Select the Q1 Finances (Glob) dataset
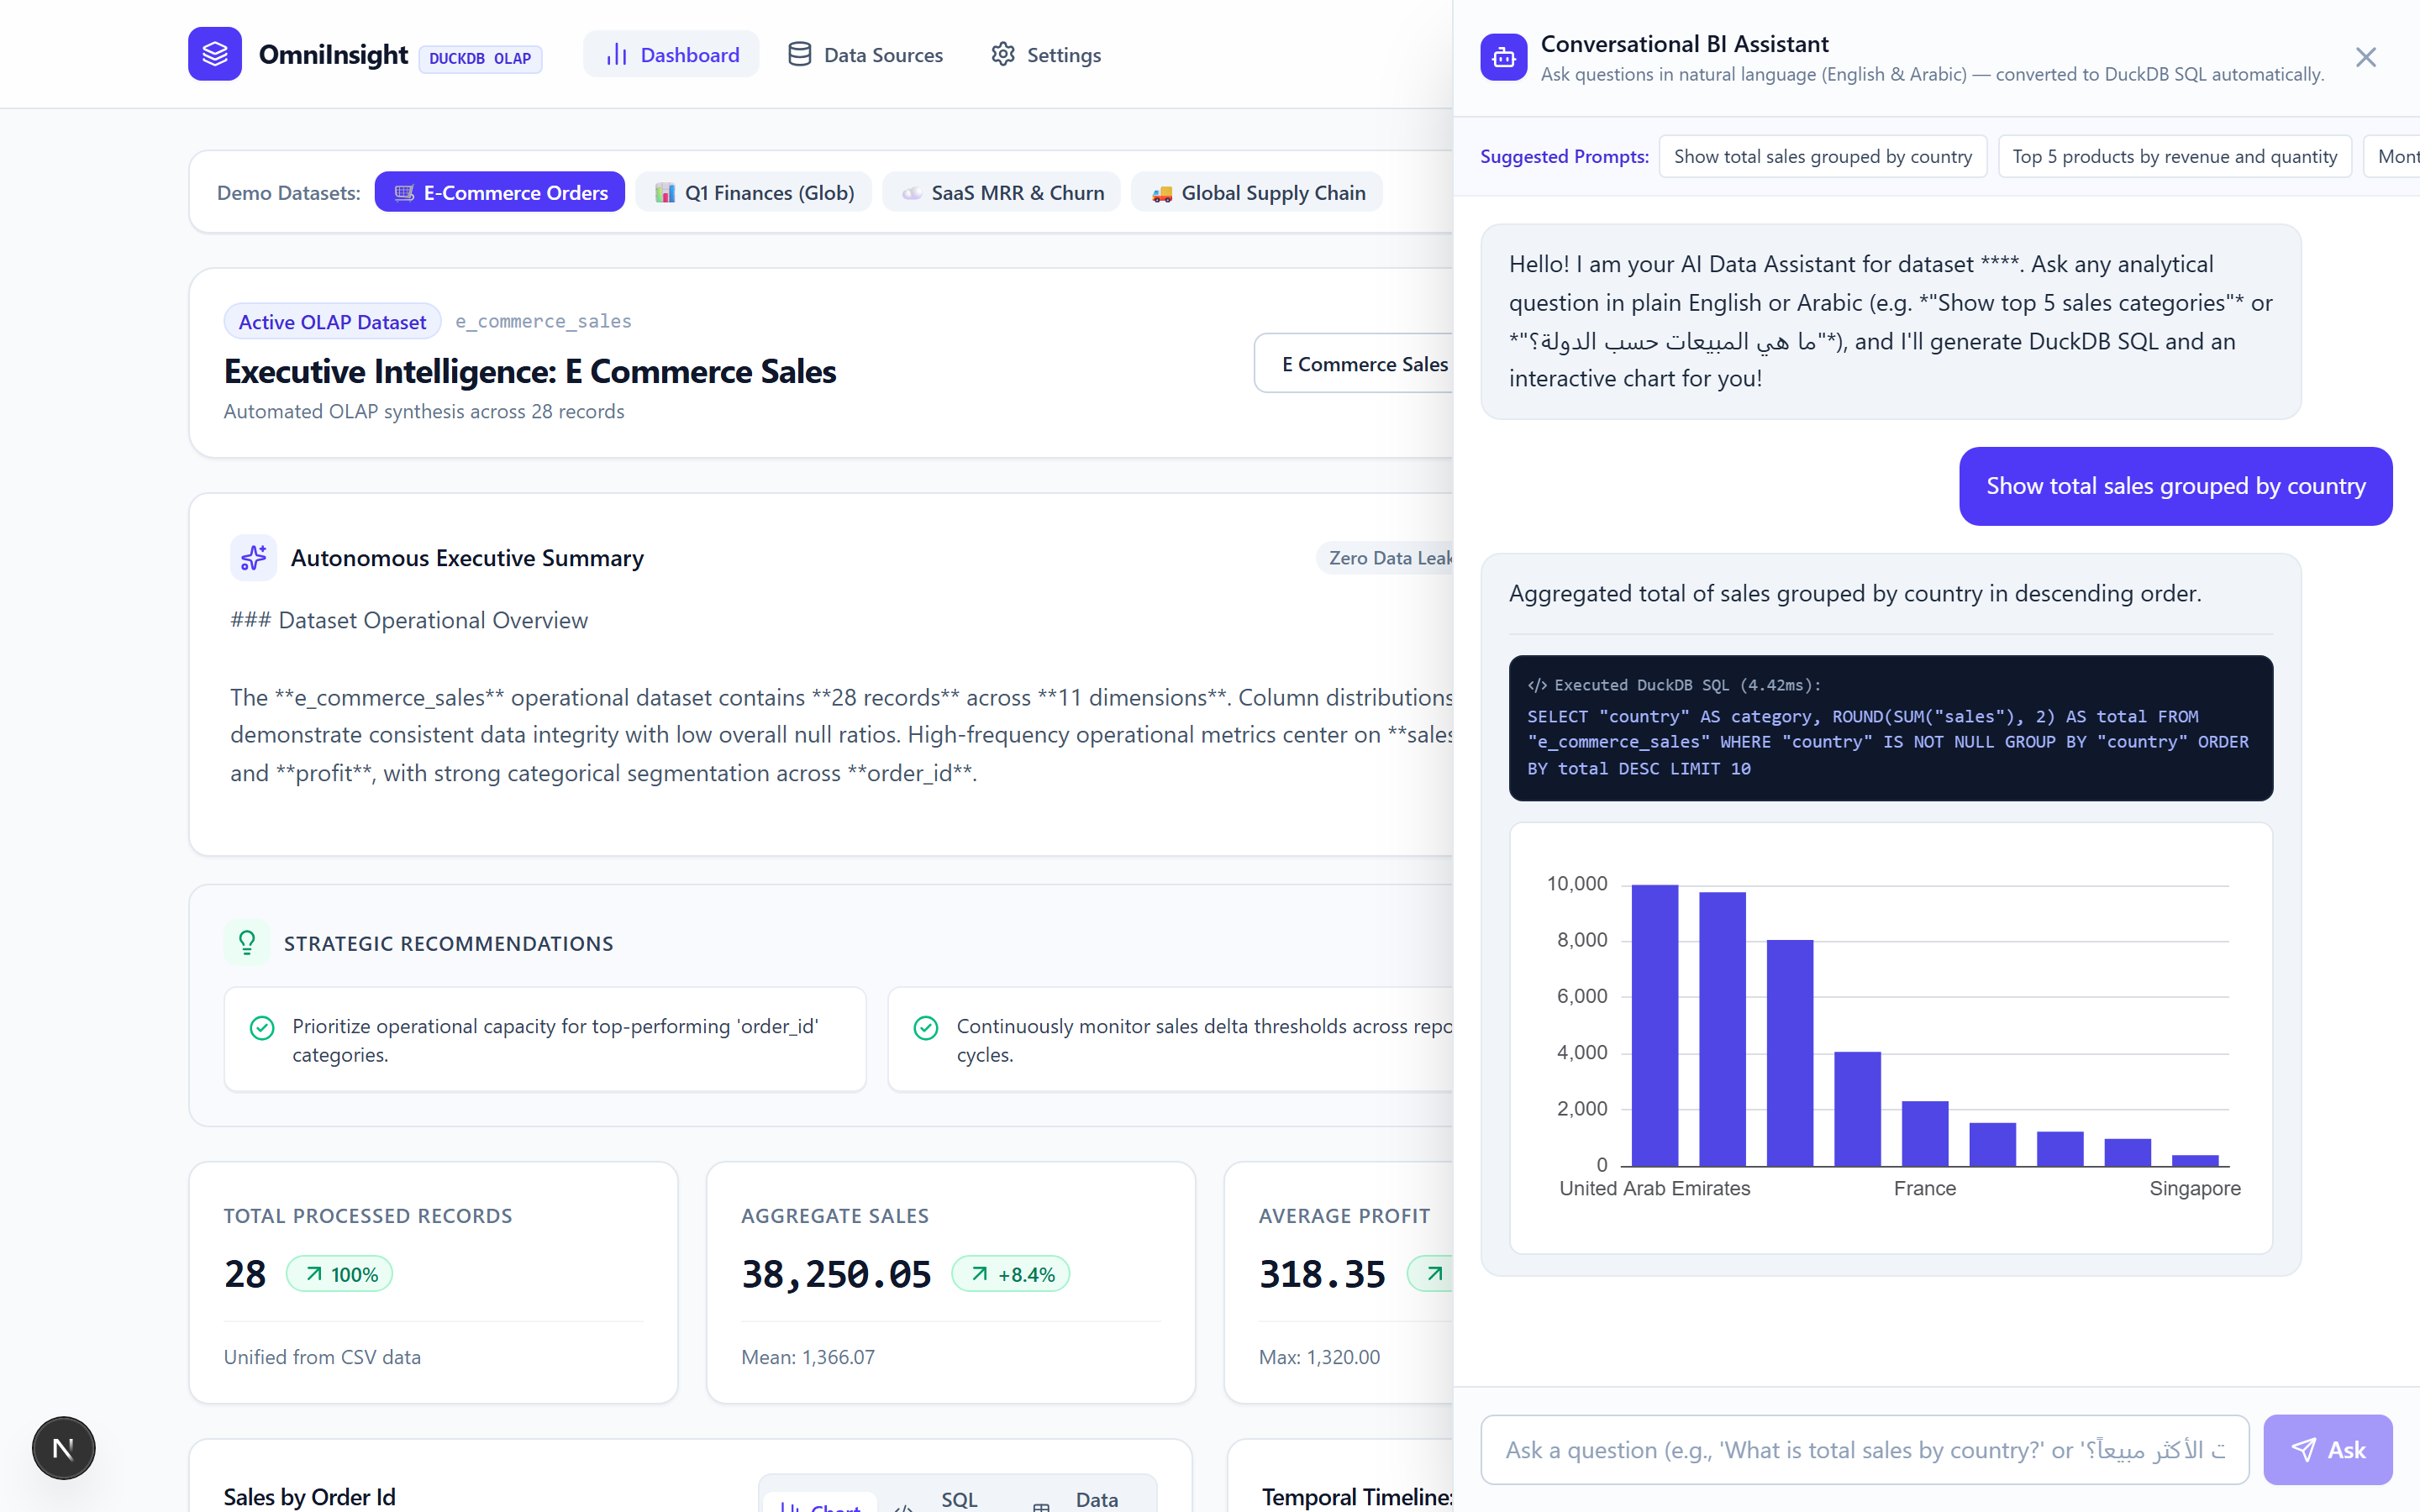Image resolution: width=2420 pixels, height=1512 pixels. point(754,192)
